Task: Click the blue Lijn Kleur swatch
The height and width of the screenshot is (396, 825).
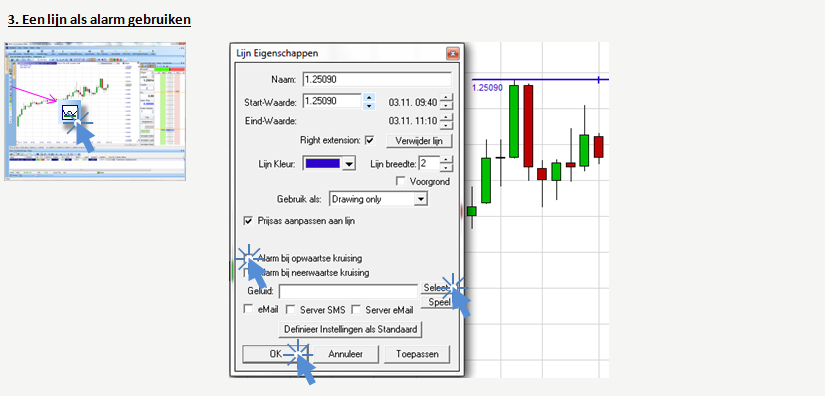Action: [323, 164]
